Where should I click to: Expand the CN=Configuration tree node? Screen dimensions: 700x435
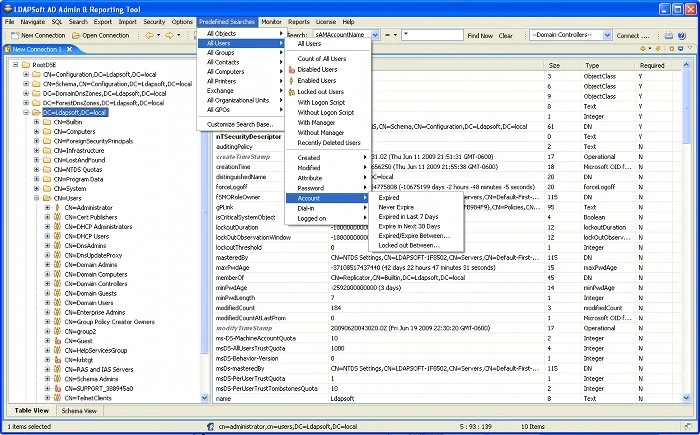pos(26,75)
